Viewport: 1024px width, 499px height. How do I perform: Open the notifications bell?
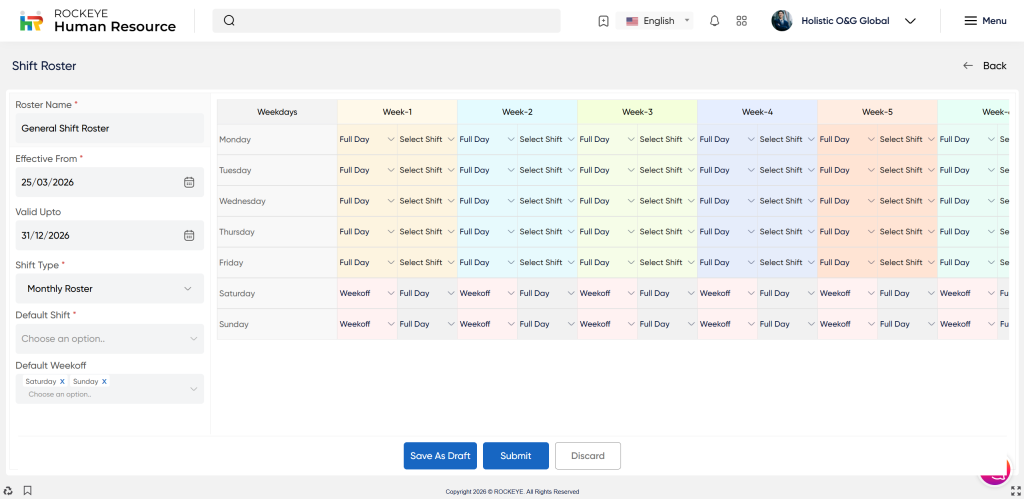(x=714, y=21)
